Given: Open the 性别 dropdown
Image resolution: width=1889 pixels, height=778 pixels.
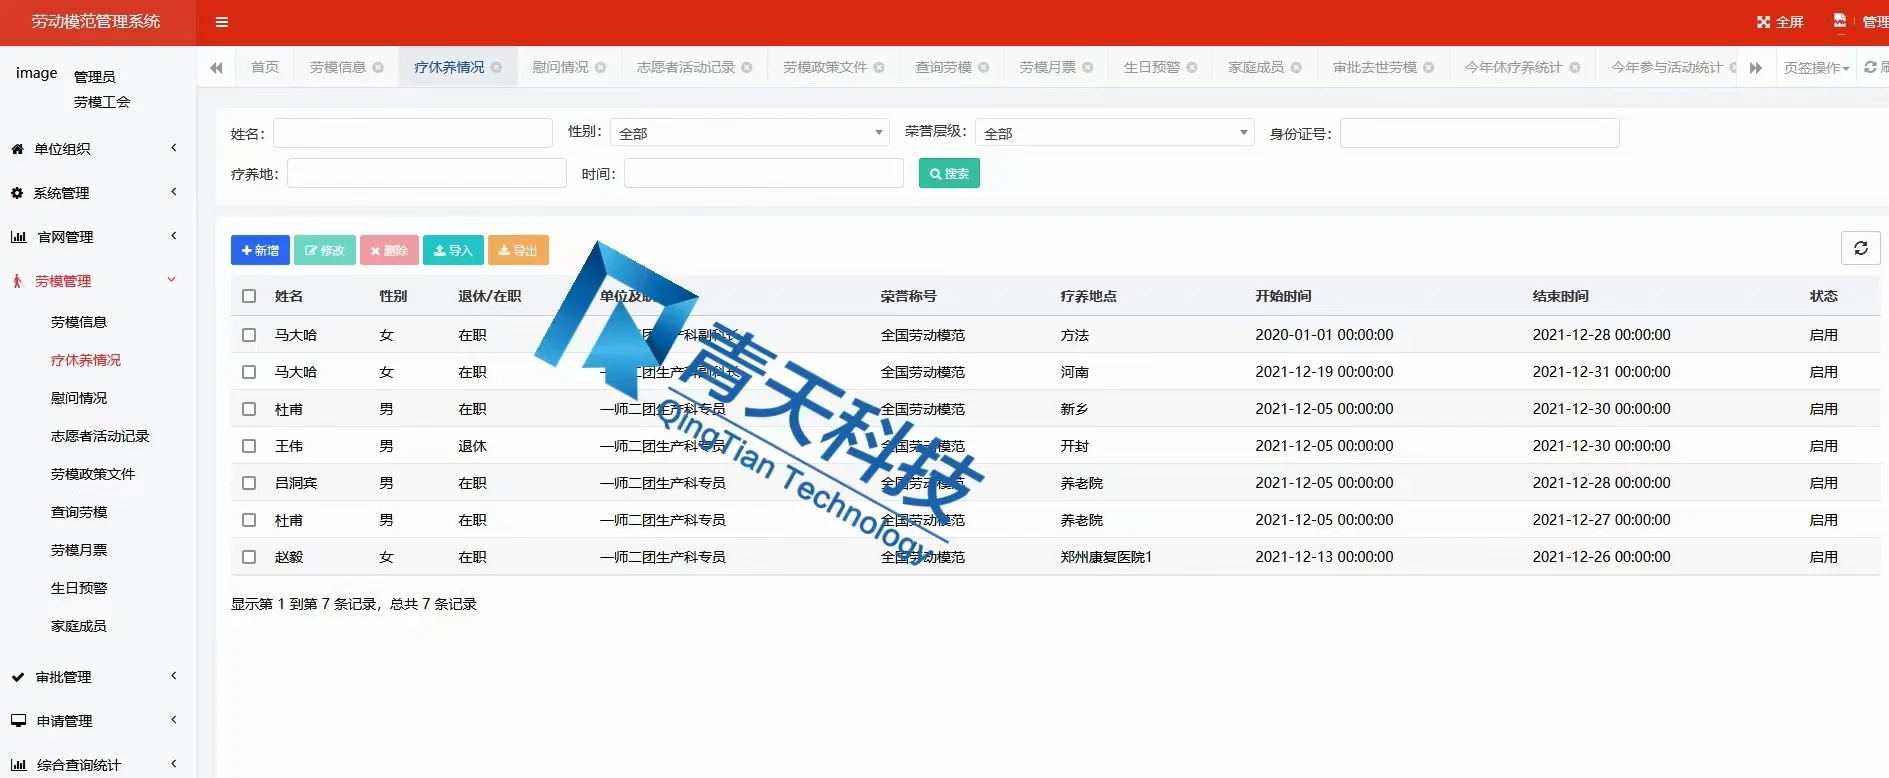Looking at the screenshot, I should [x=749, y=133].
